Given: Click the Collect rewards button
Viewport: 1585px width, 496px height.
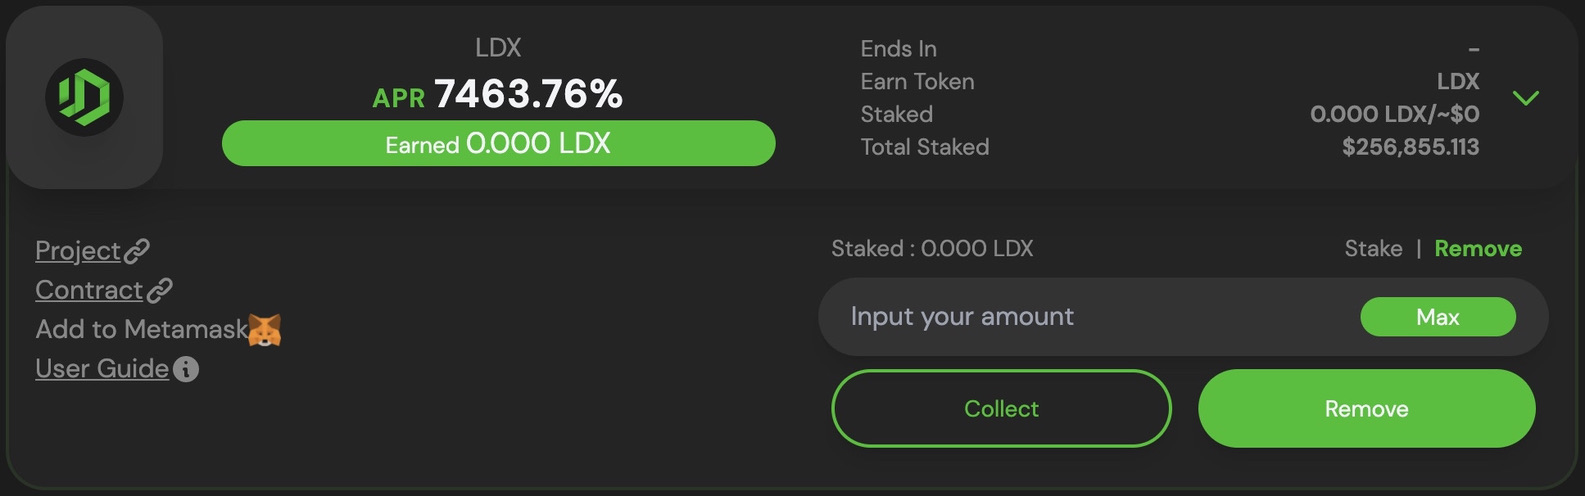Looking at the screenshot, I should (x=1001, y=408).
